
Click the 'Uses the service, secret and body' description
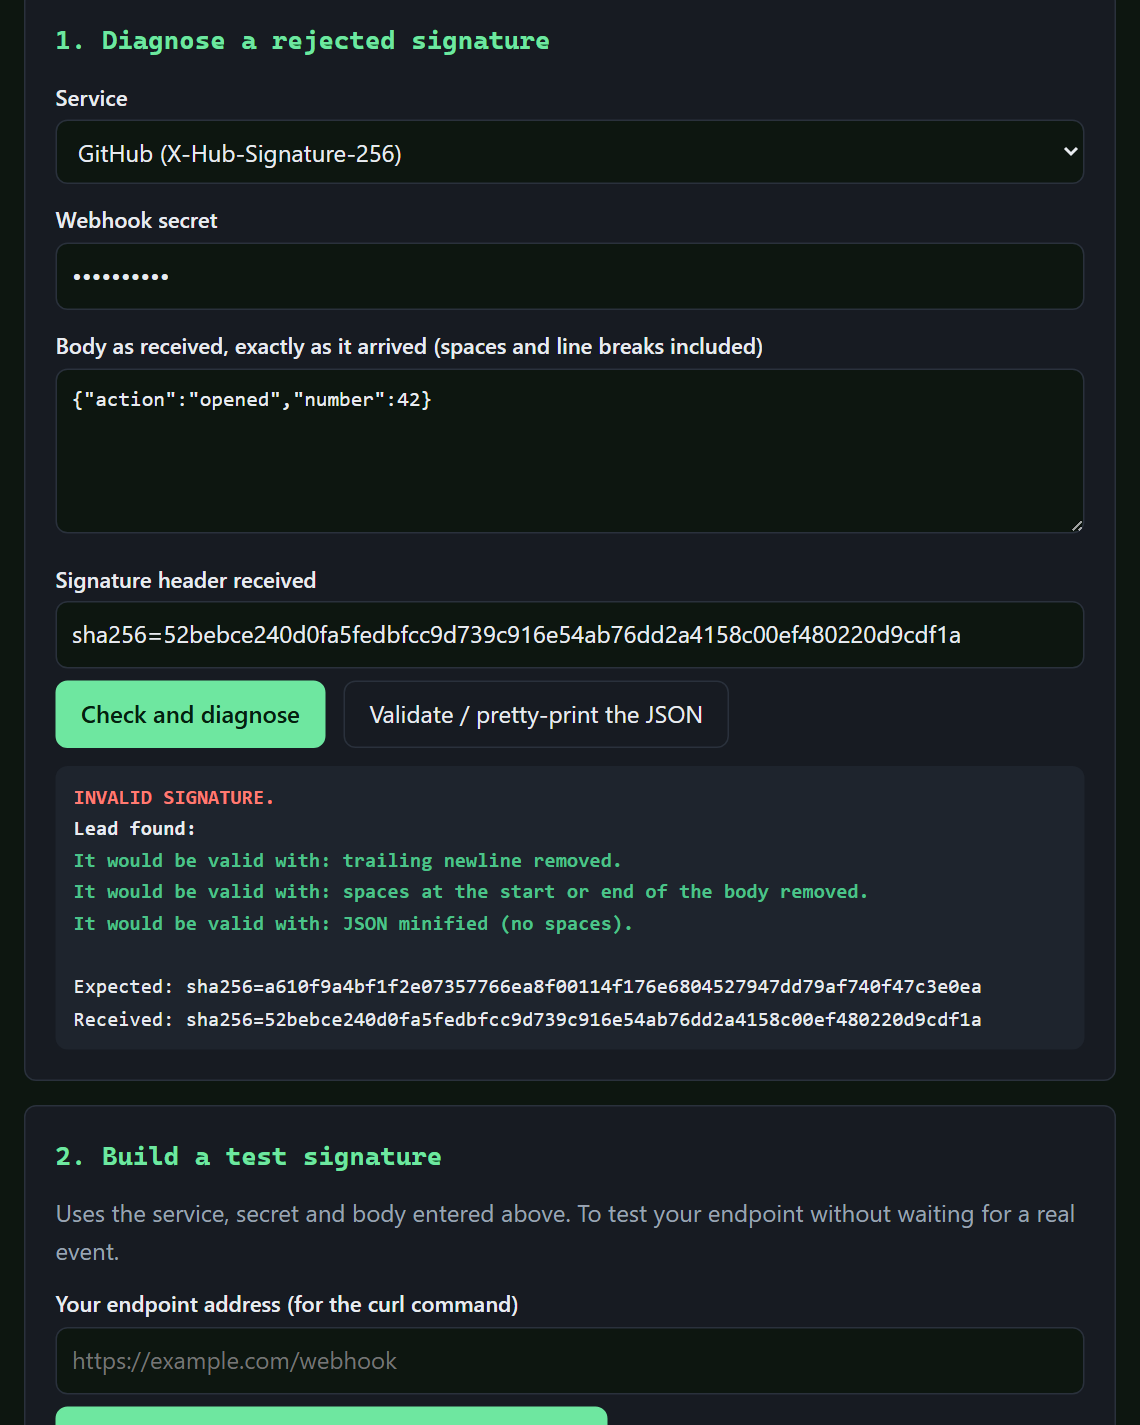565,1232
